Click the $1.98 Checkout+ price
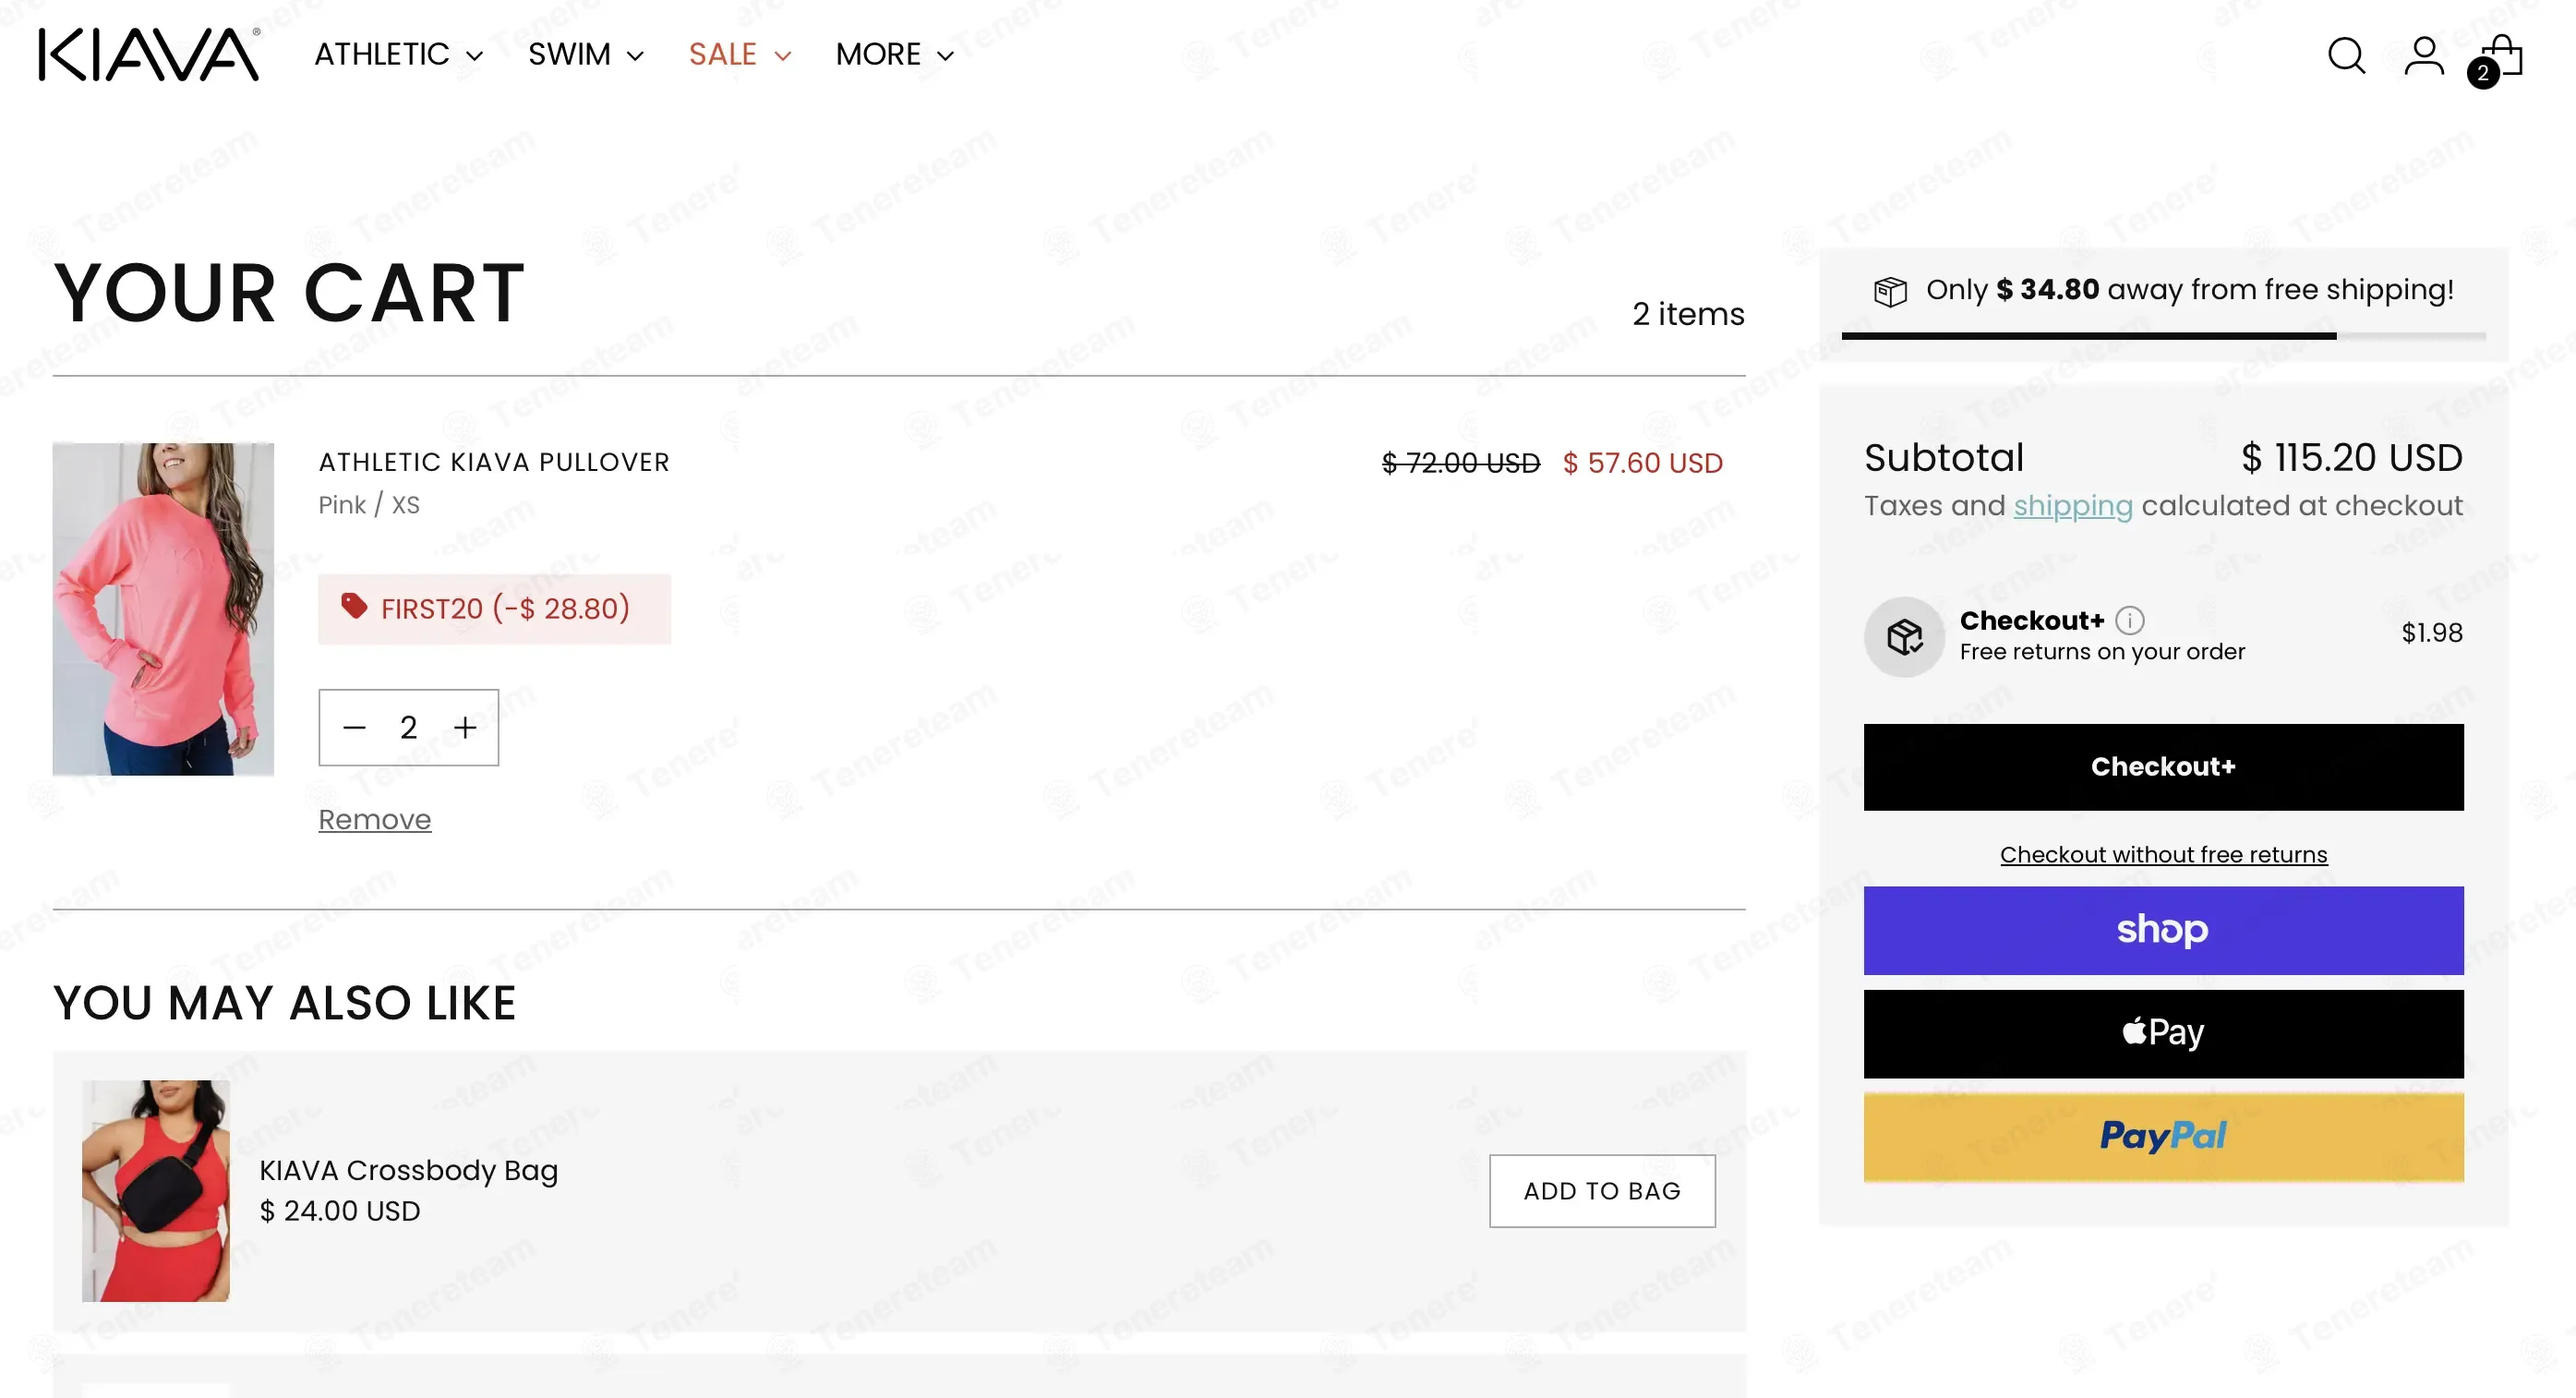2576x1398 pixels. 2432,632
